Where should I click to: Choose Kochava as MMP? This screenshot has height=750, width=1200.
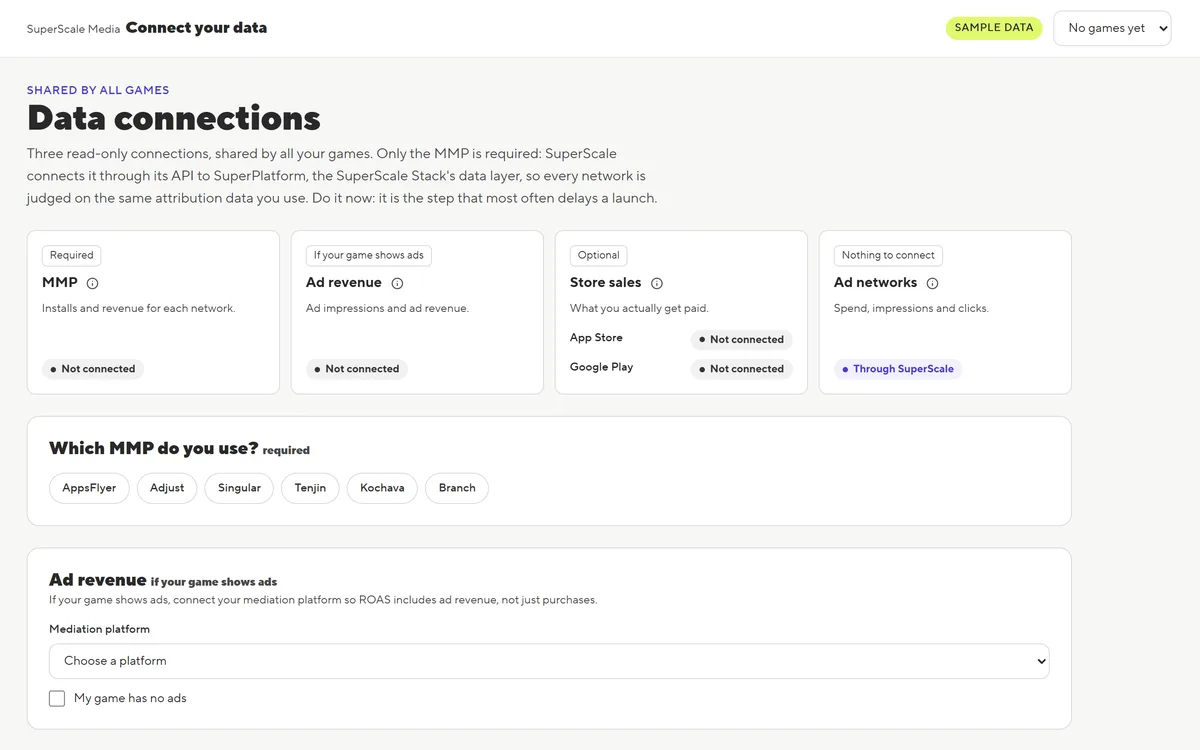click(382, 488)
